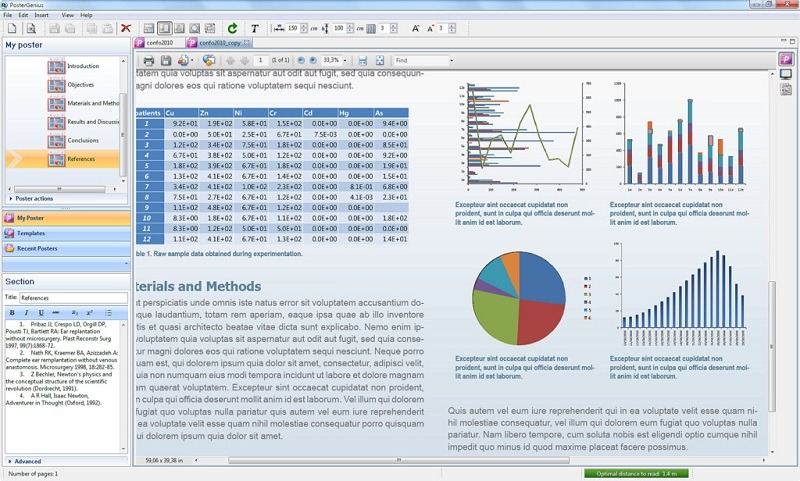
Task: Open the View menu
Action: [67, 15]
